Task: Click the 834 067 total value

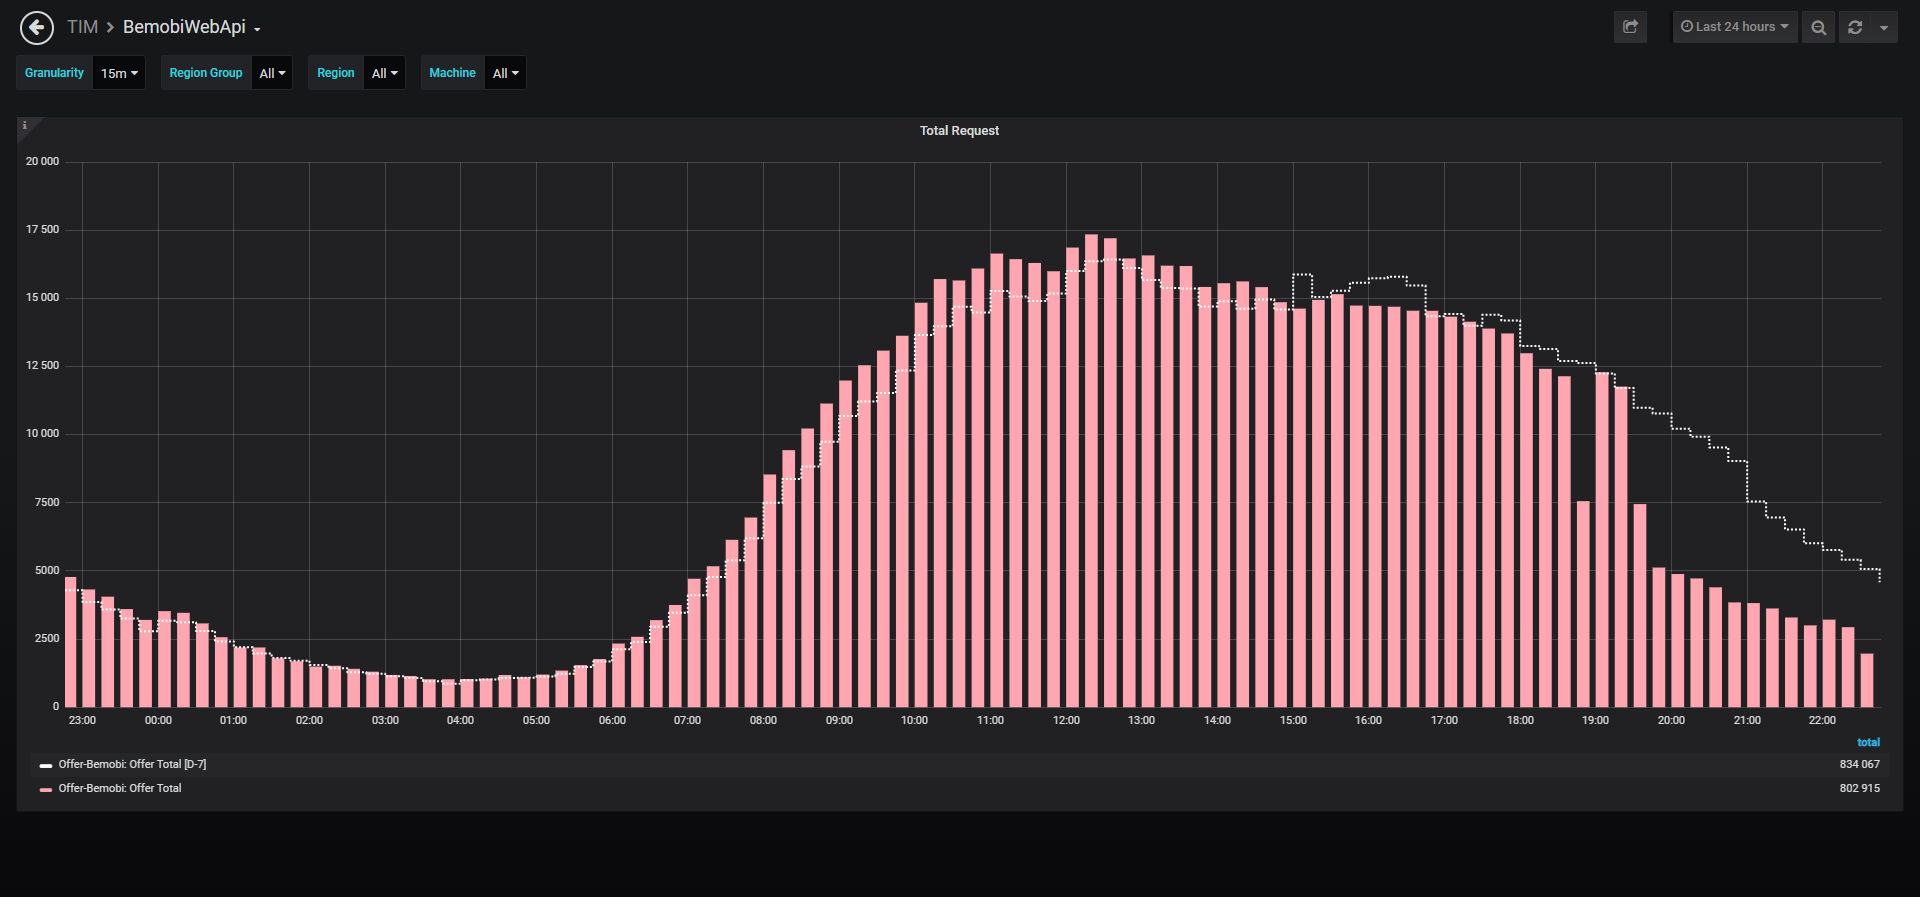Action: coord(1859,764)
